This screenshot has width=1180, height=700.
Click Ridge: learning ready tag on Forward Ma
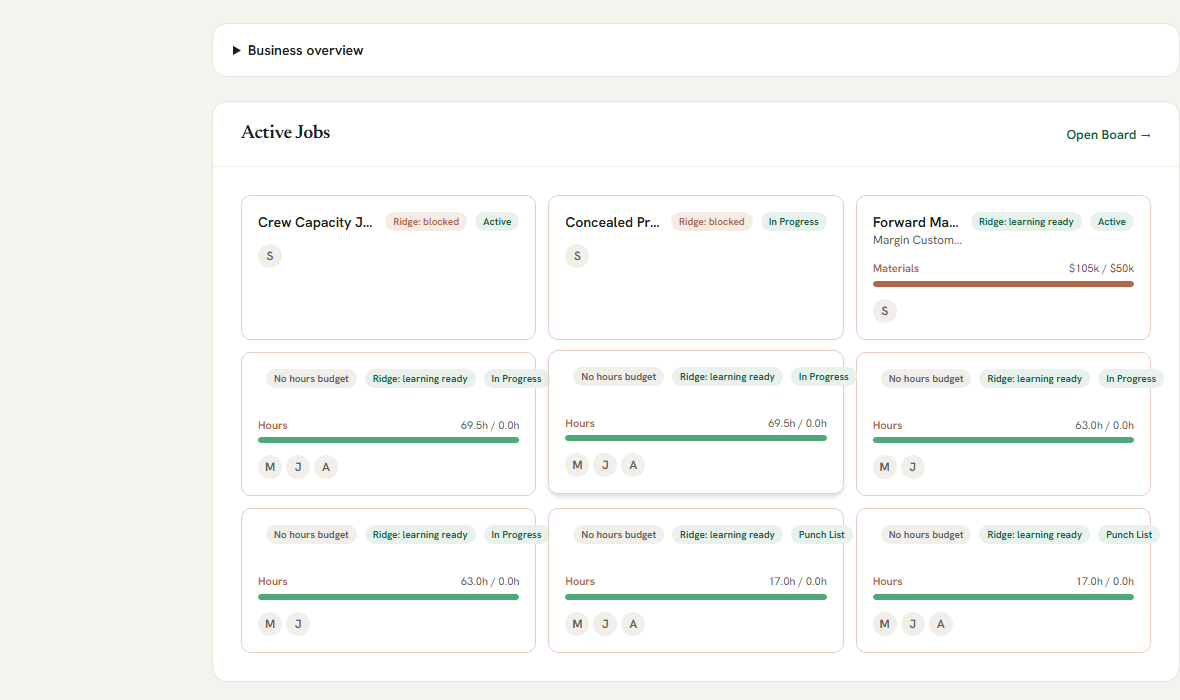pyautogui.click(x=1026, y=222)
